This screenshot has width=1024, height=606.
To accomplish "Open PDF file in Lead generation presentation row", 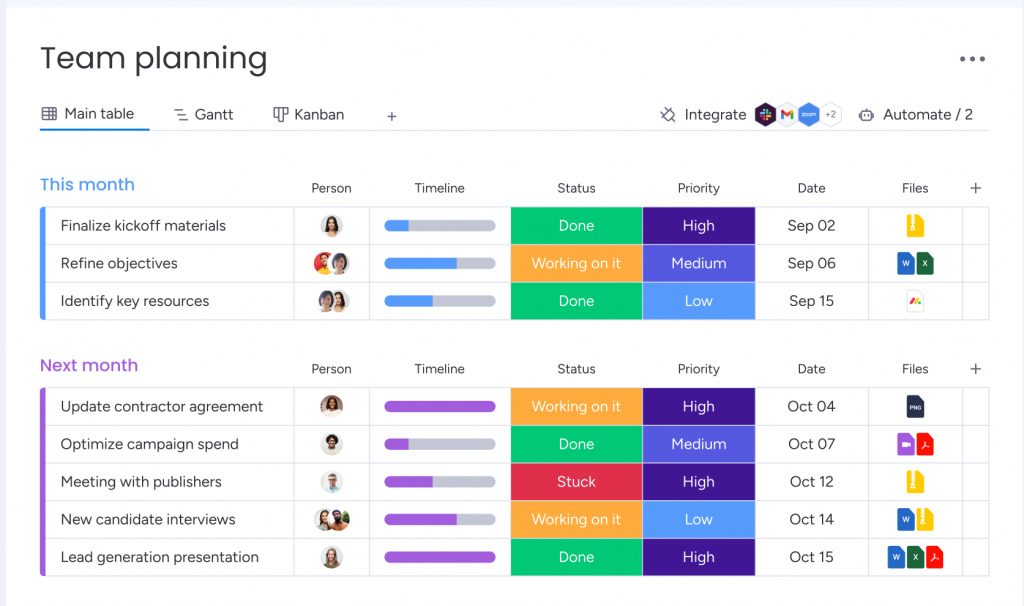I will point(935,557).
